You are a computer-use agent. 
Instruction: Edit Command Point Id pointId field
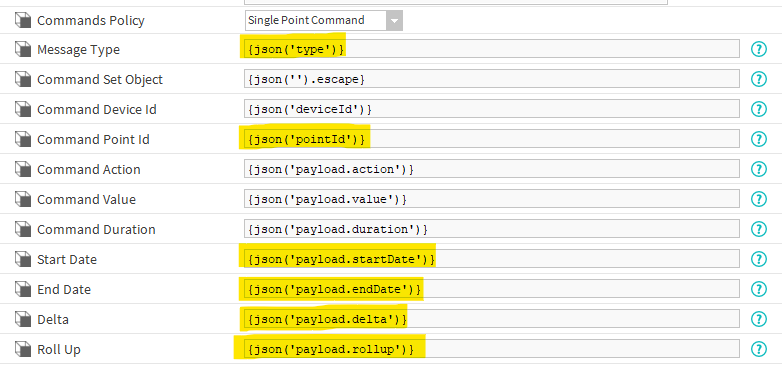point(492,139)
